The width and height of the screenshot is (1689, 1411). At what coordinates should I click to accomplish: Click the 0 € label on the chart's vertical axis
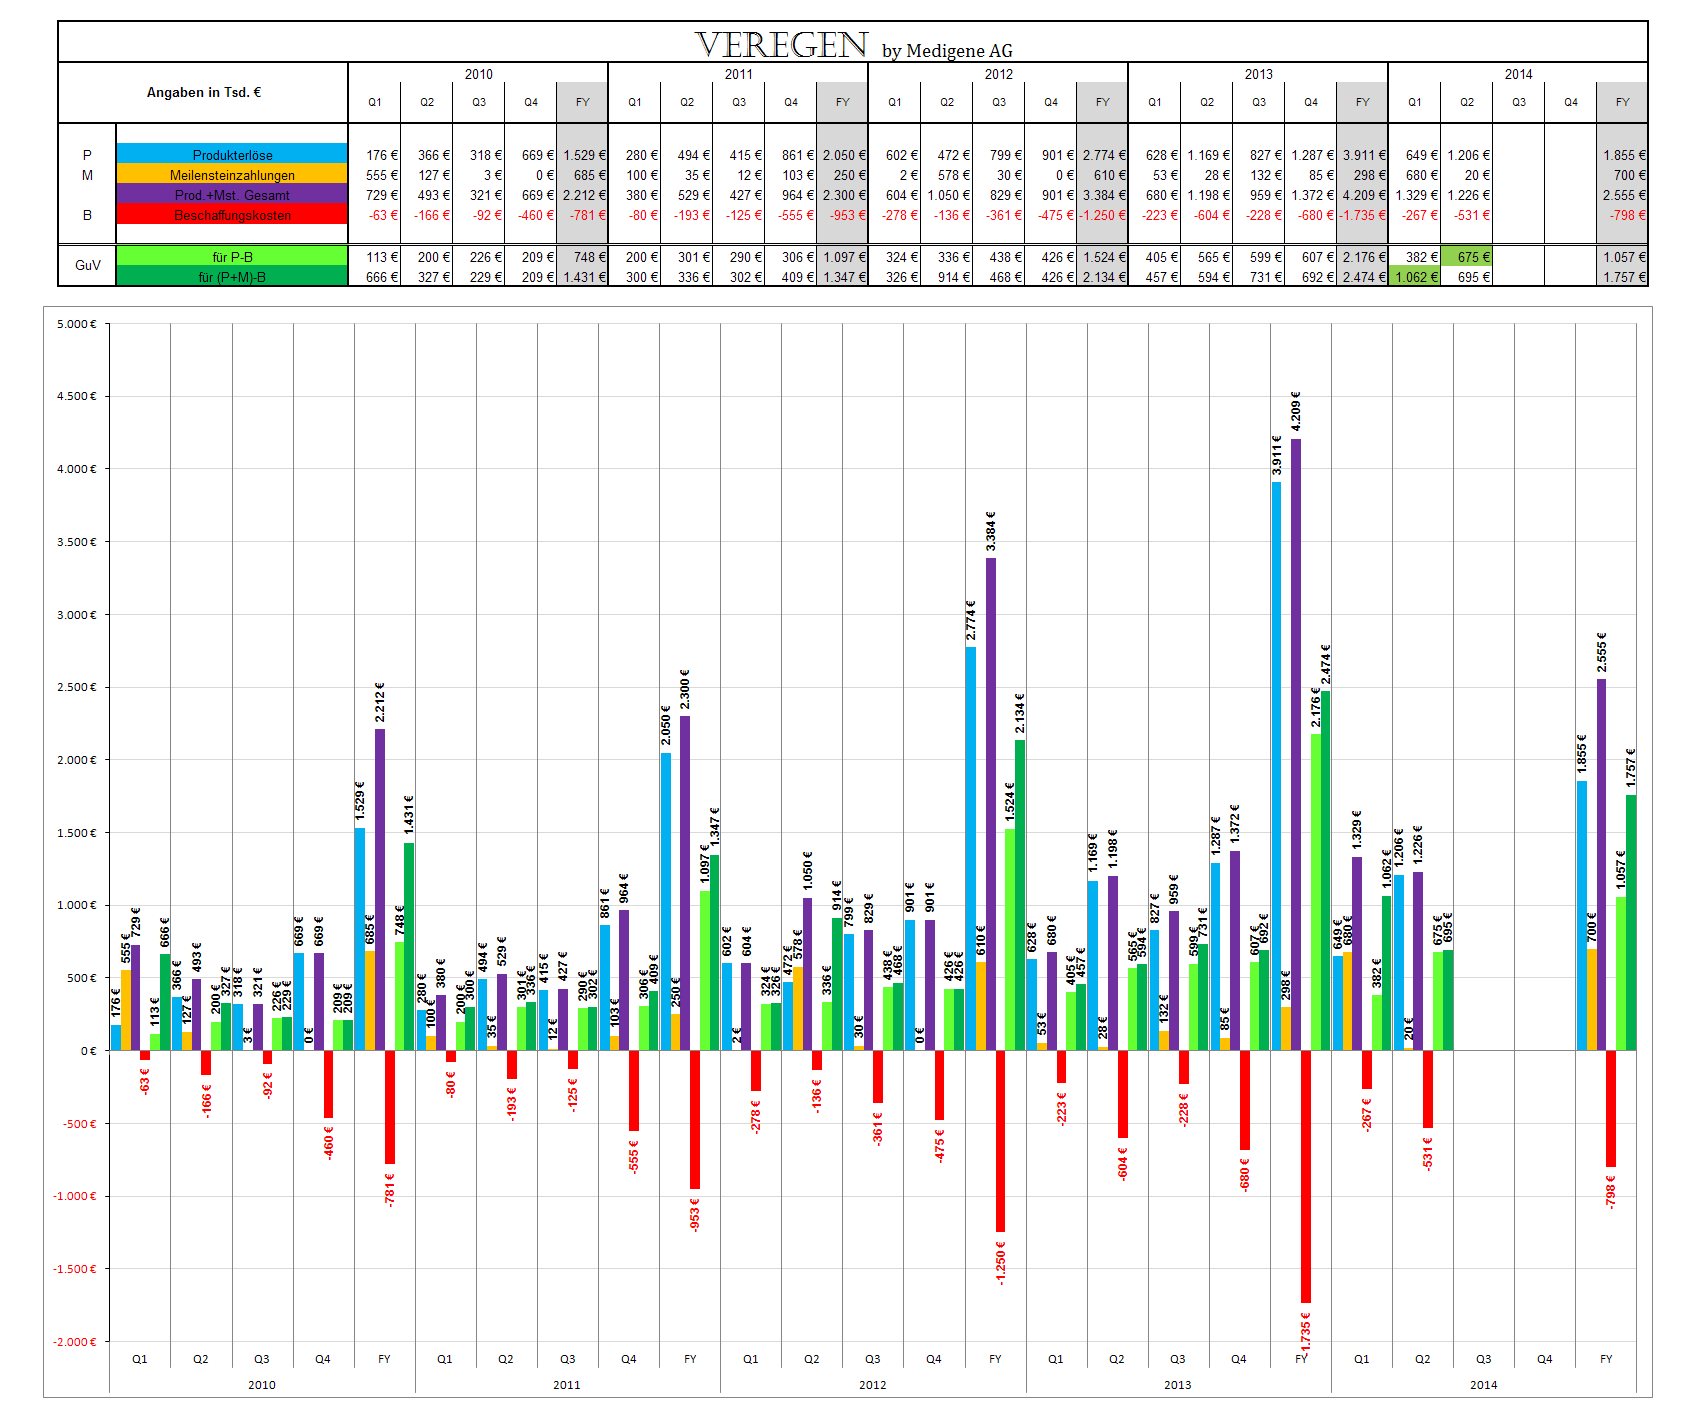(x=88, y=1051)
